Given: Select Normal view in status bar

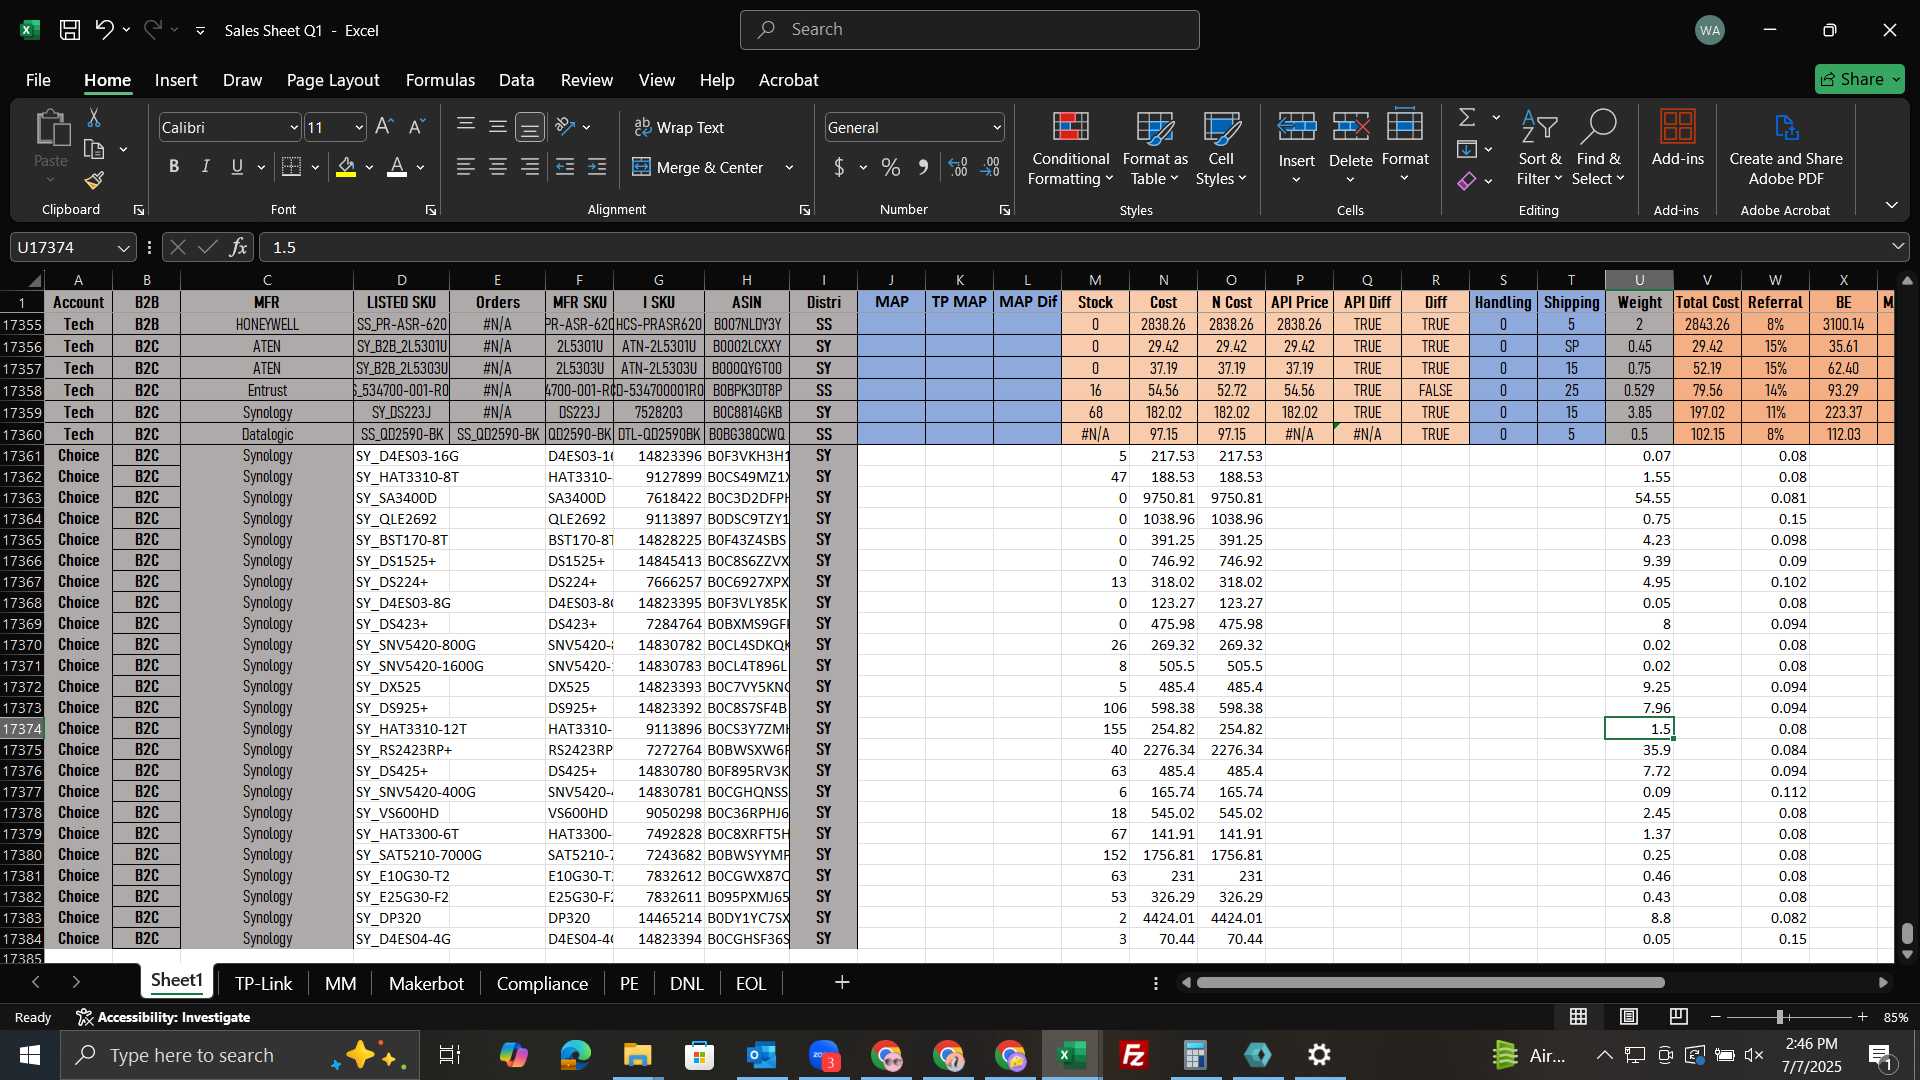Looking at the screenshot, I should [1579, 1017].
